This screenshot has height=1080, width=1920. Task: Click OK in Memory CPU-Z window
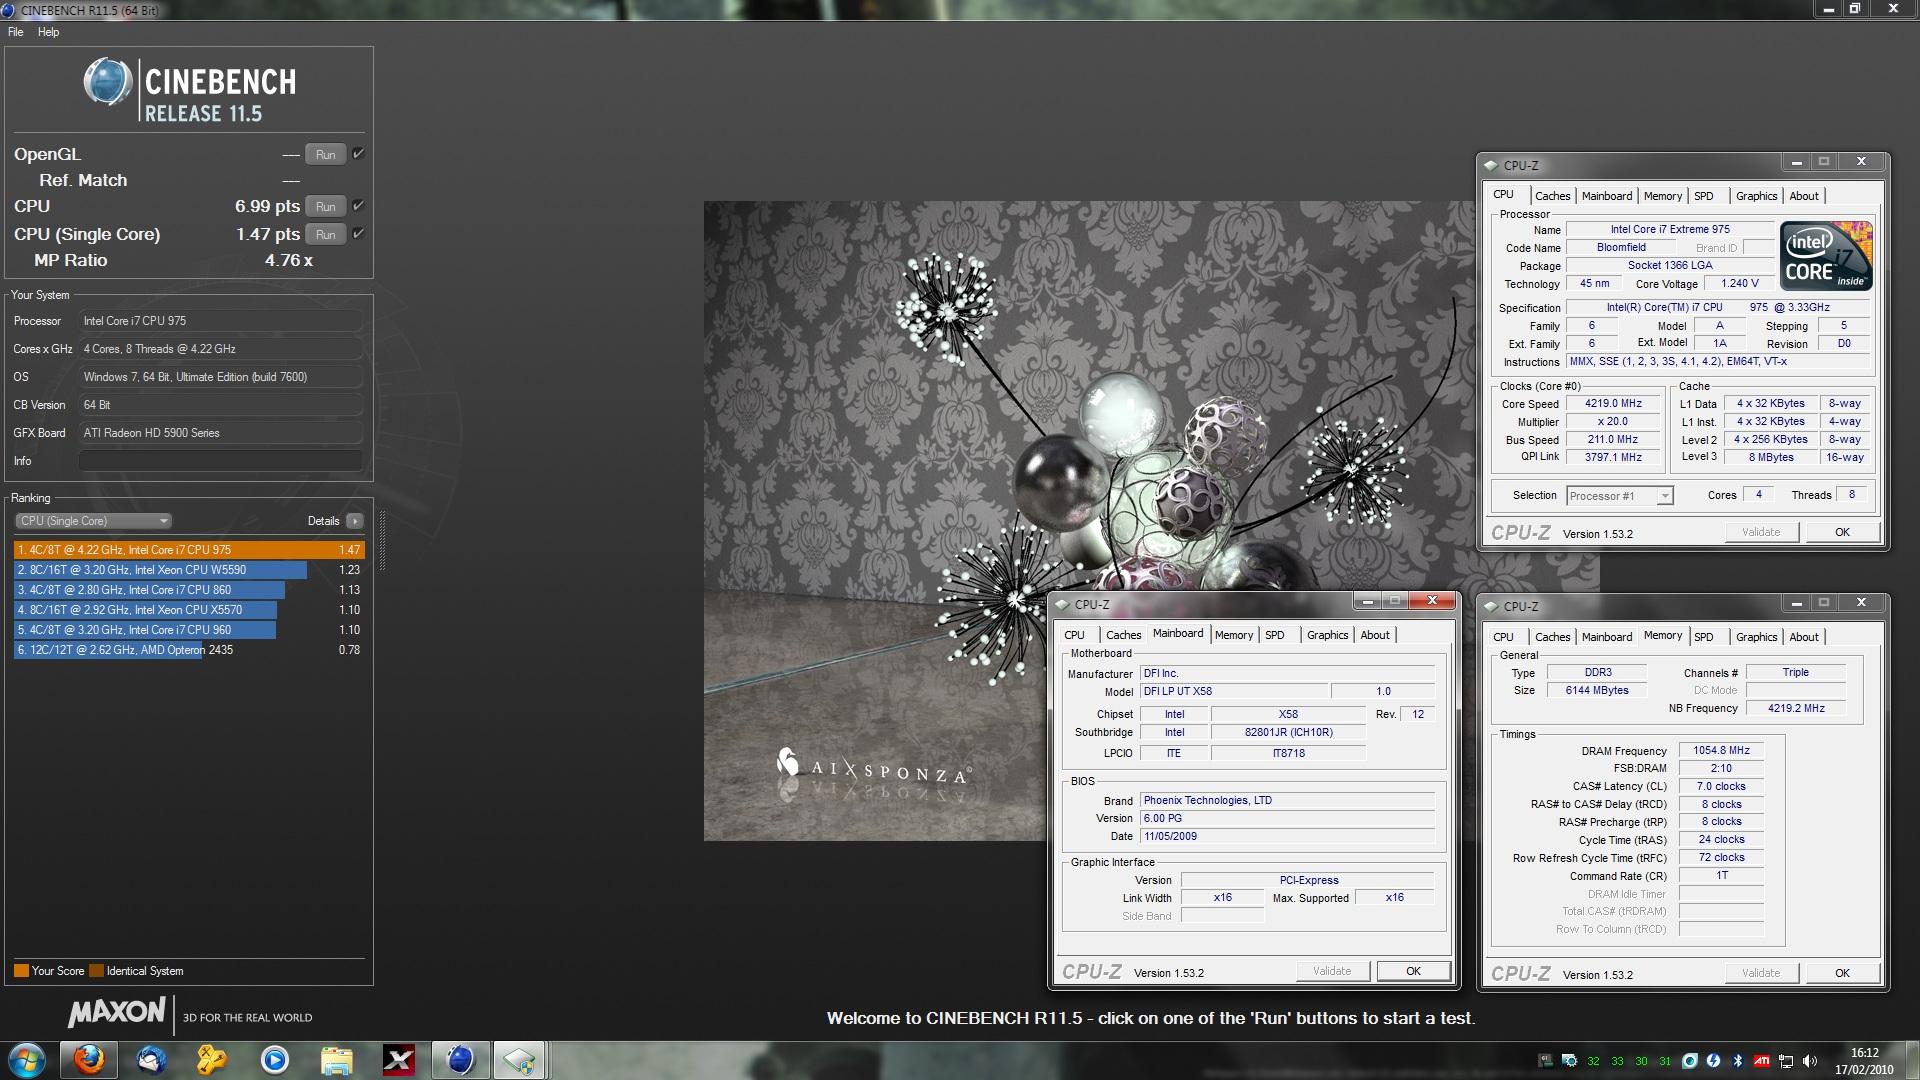[1842, 973]
